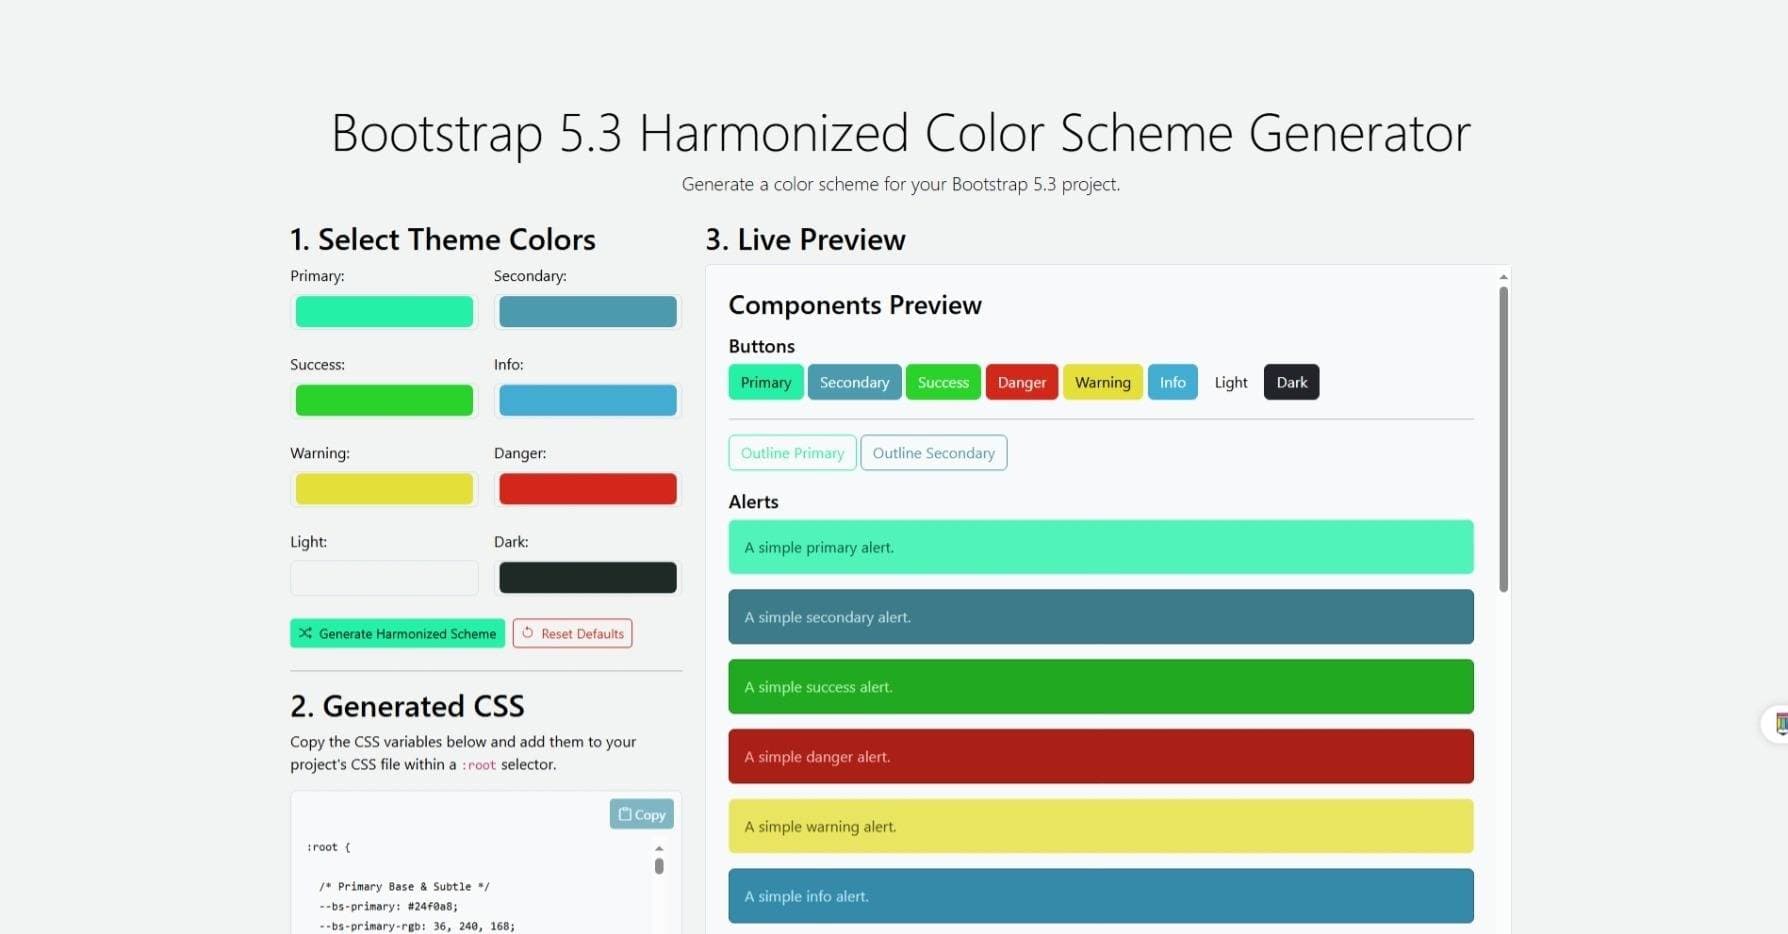Click the 'Alerts' subheading in preview
Viewport: 1788px width, 934px height.
(753, 502)
